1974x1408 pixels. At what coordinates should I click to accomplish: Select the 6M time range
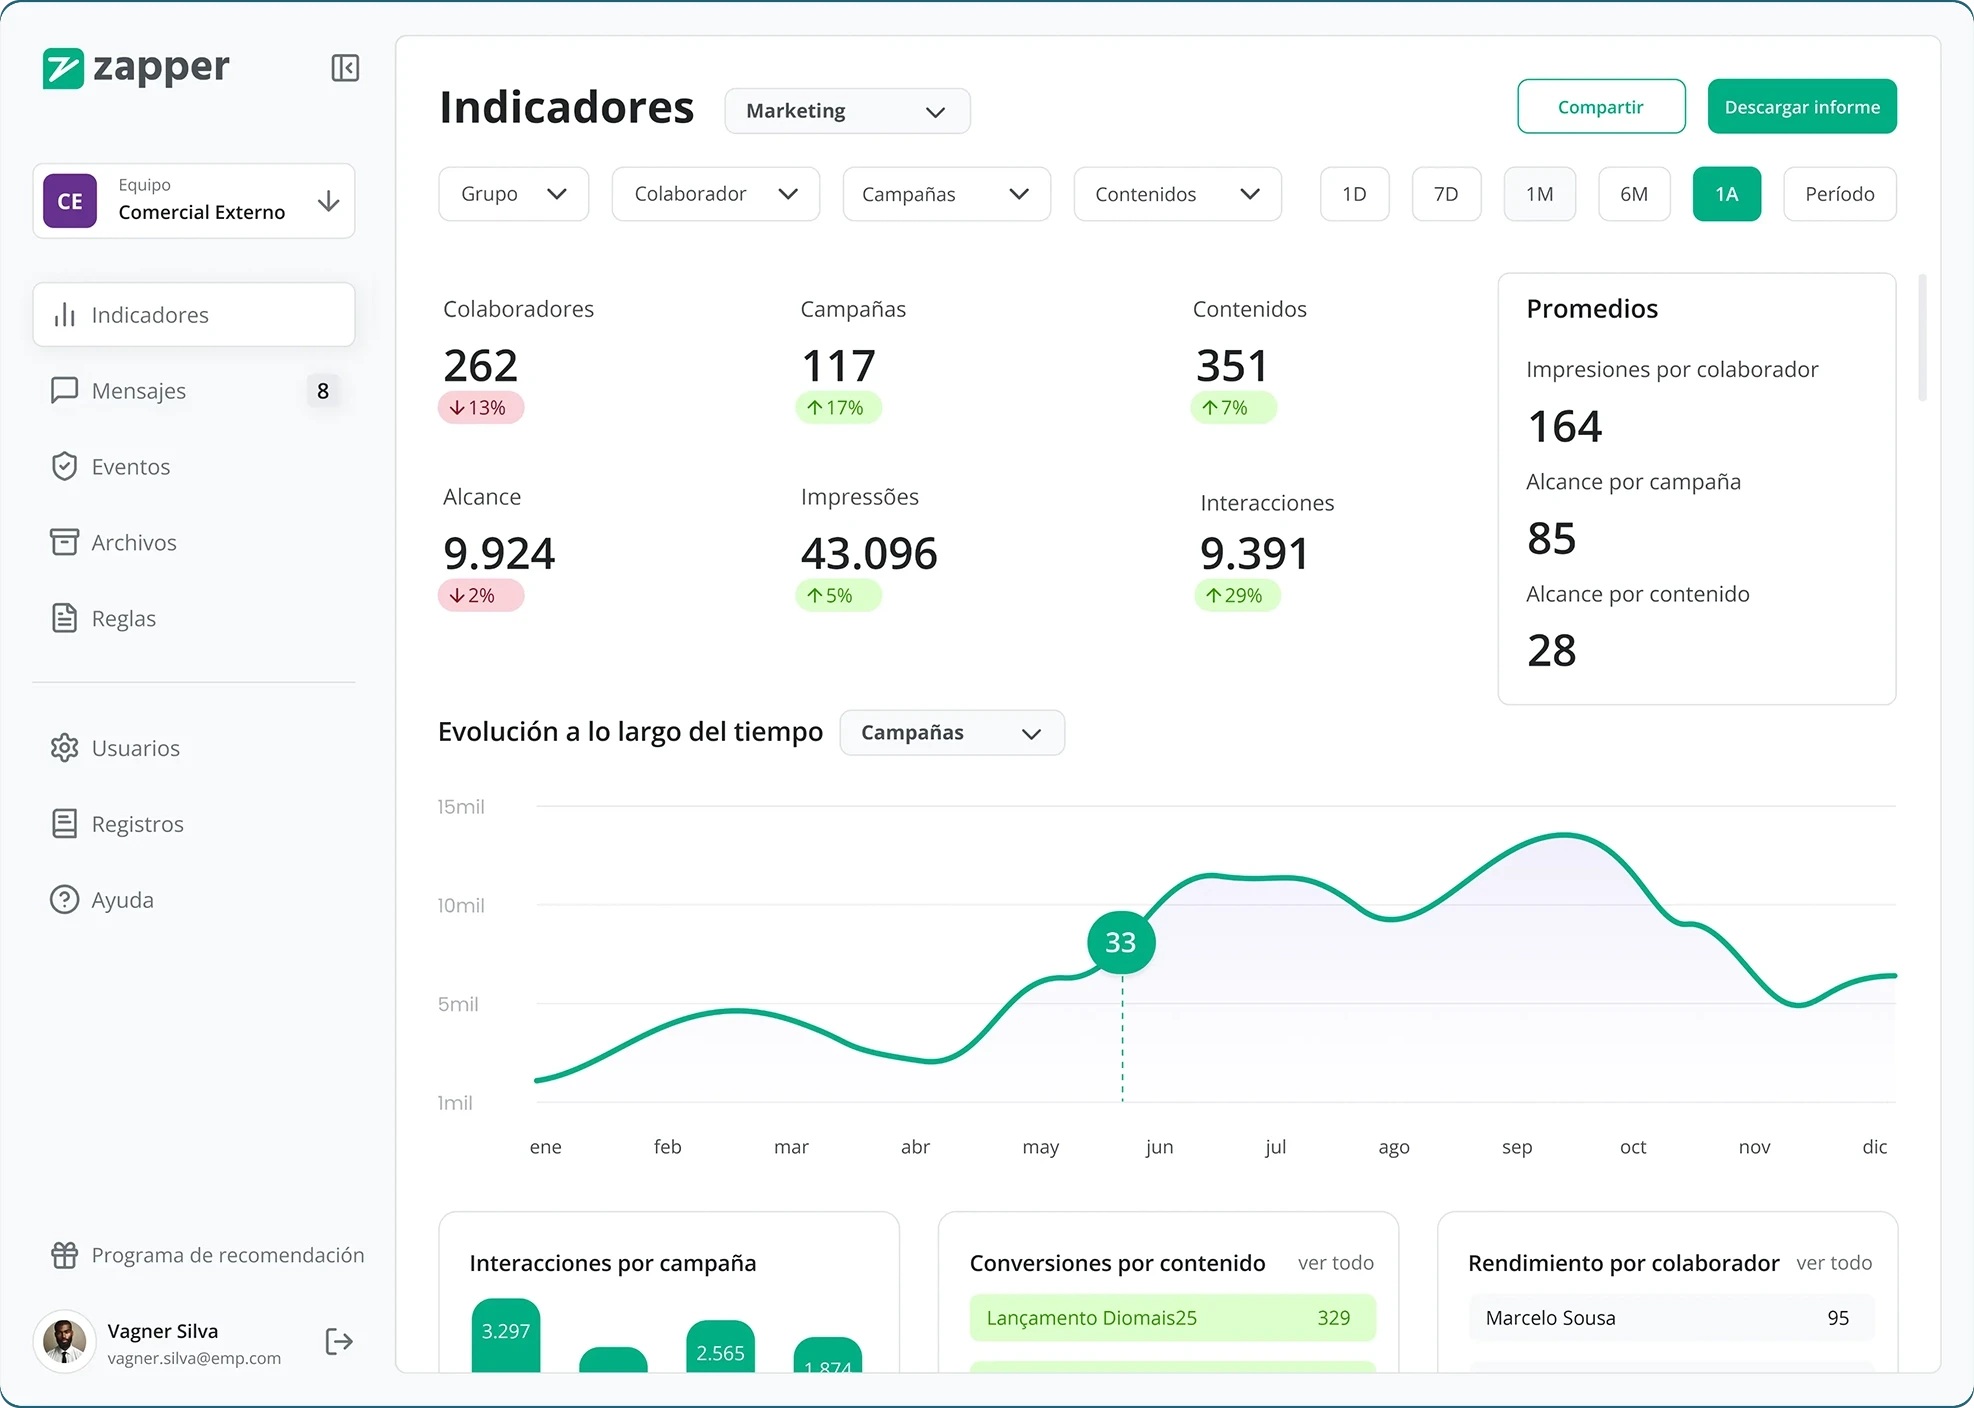1634,194
